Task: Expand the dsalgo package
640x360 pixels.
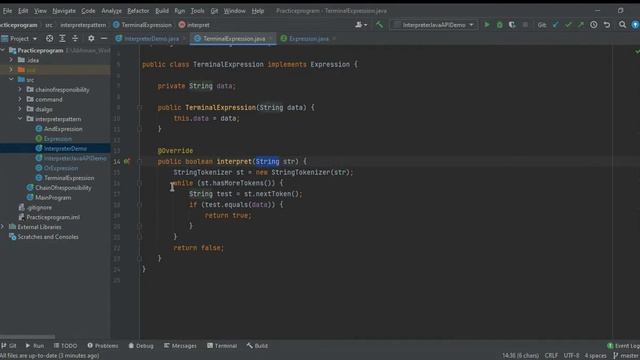Action: click(20, 109)
